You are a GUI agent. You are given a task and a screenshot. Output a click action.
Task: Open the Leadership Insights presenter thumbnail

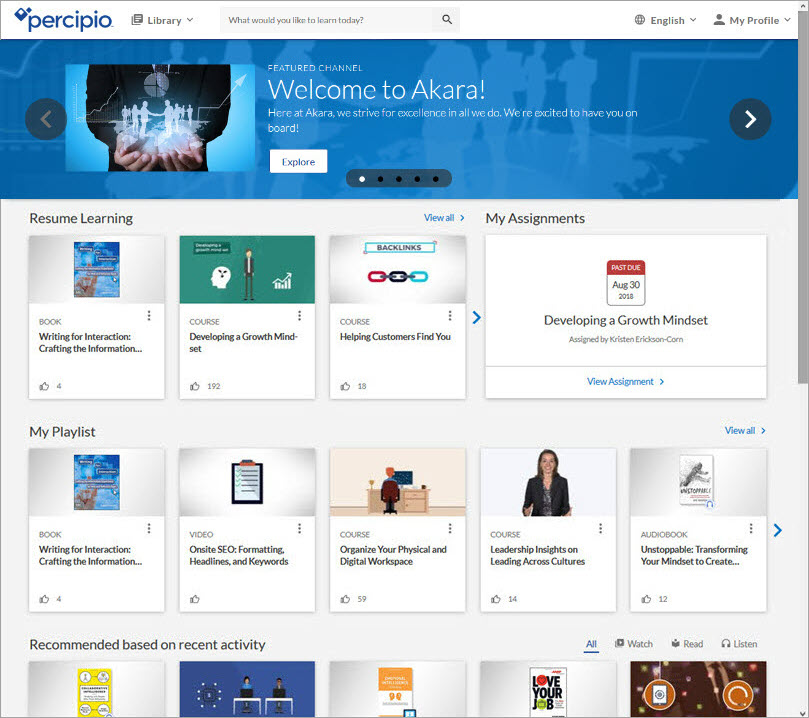click(x=548, y=482)
